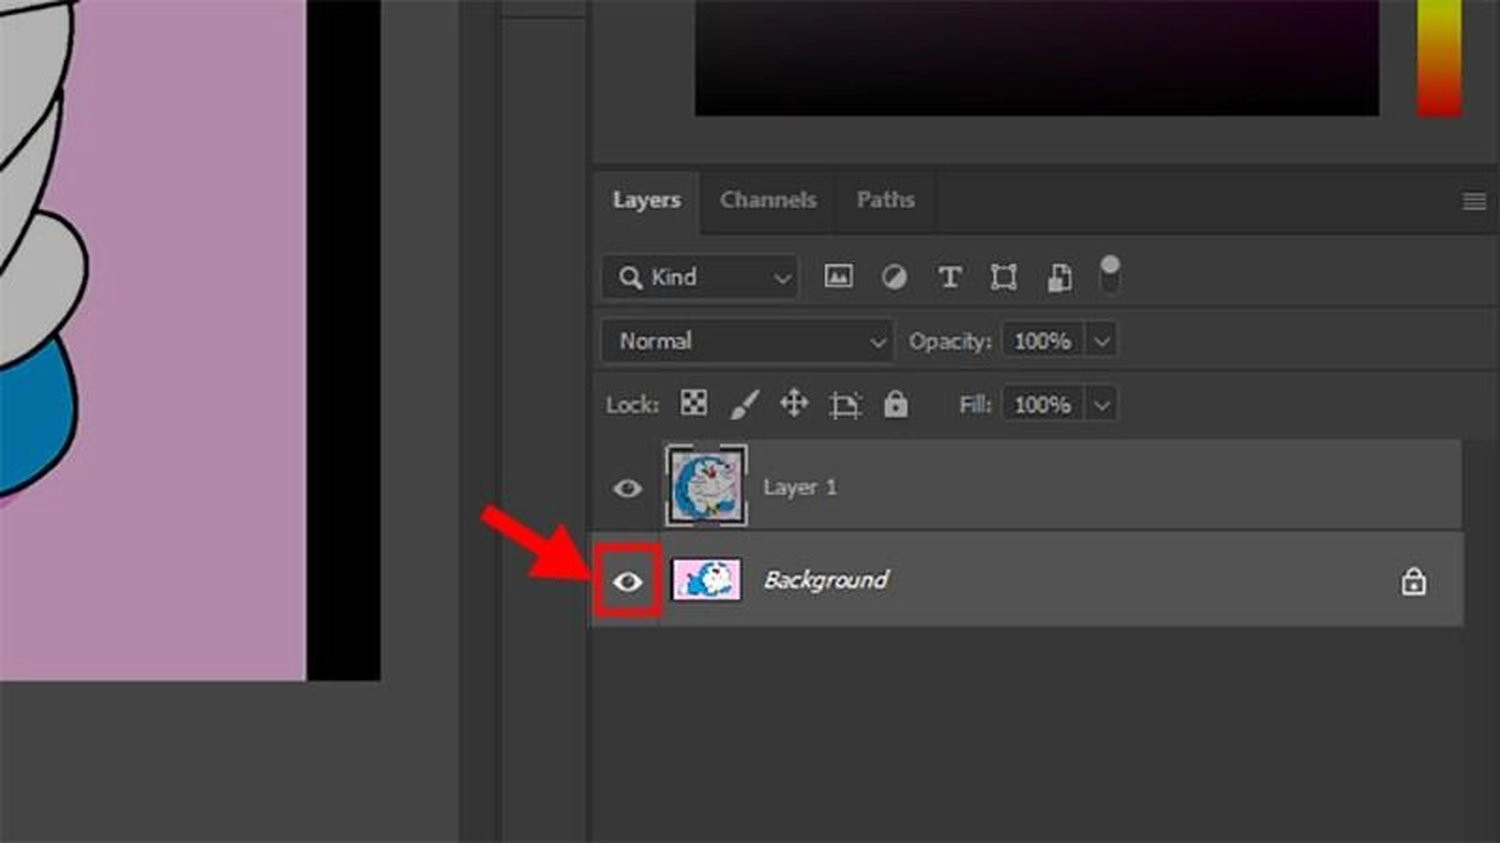This screenshot has height=843, width=1500.
Task: Expand the Fill slider arrow
Action: click(1101, 405)
